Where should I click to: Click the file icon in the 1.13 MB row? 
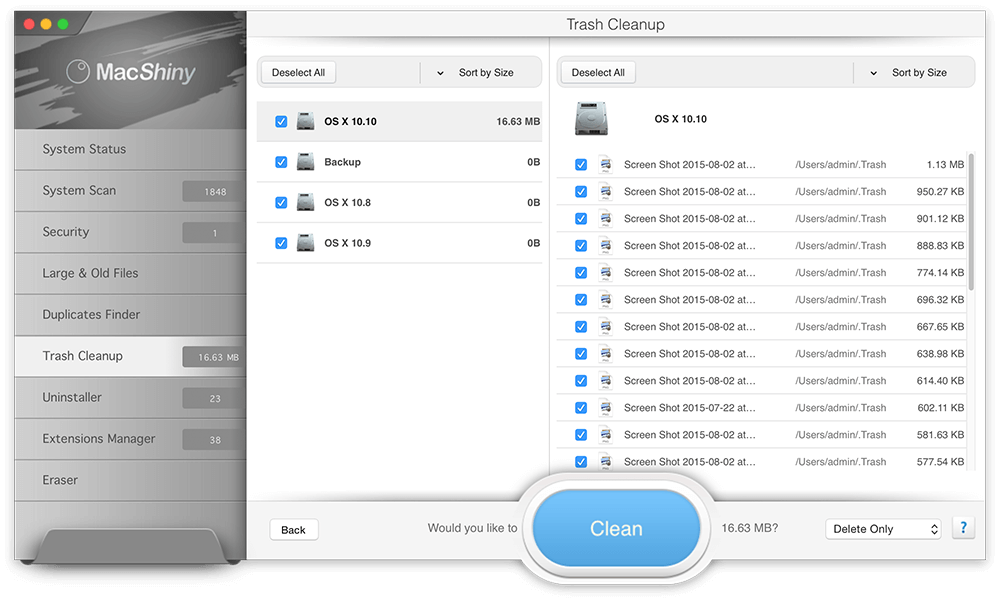(605, 165)
